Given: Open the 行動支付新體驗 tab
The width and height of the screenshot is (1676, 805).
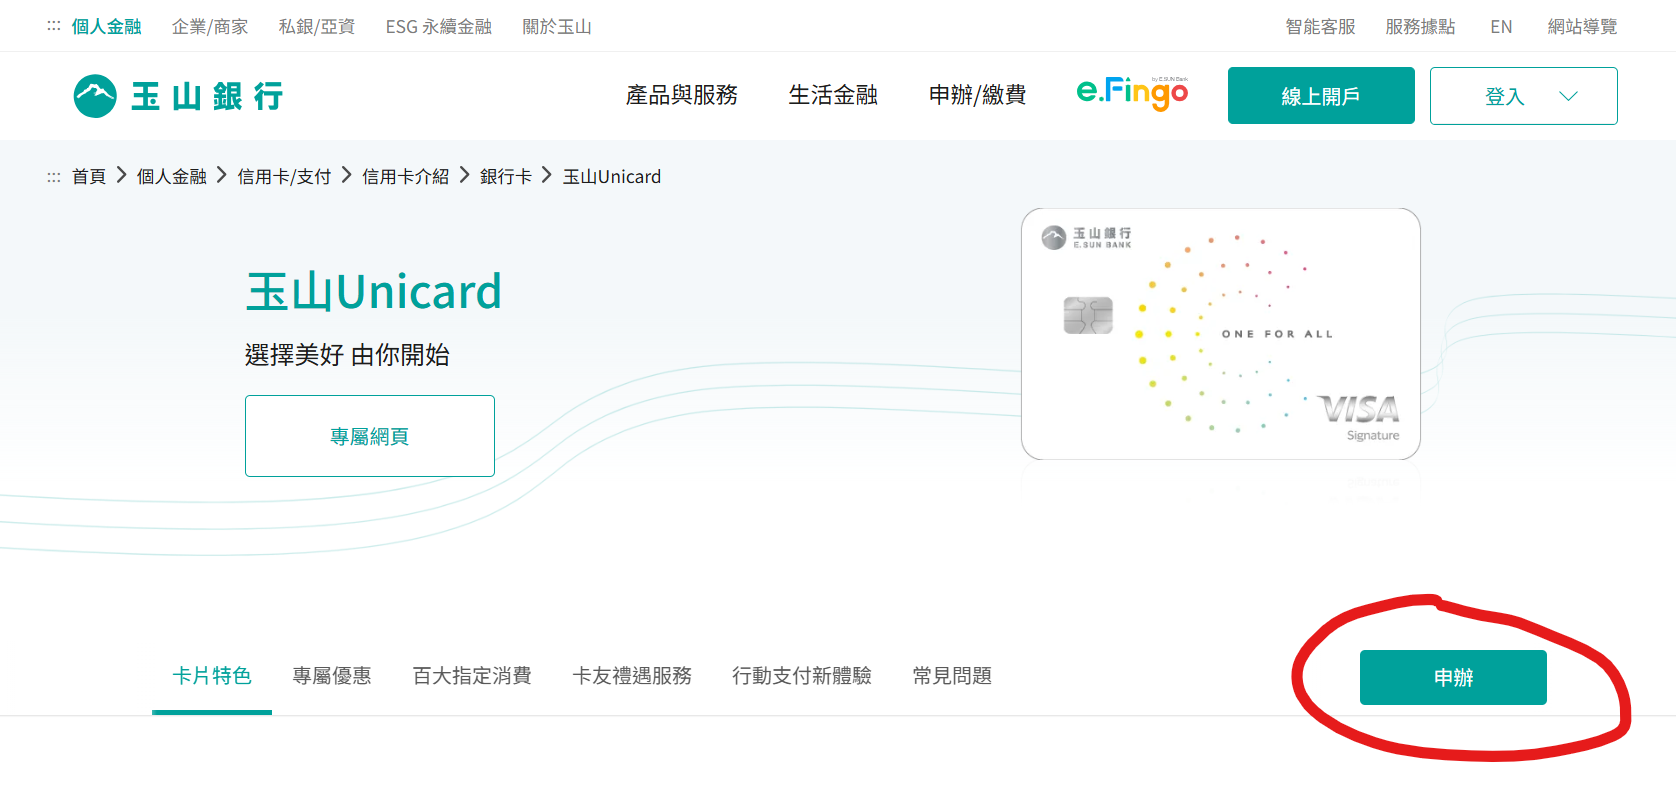Looking at the screenshot, I should pos(802,676).
